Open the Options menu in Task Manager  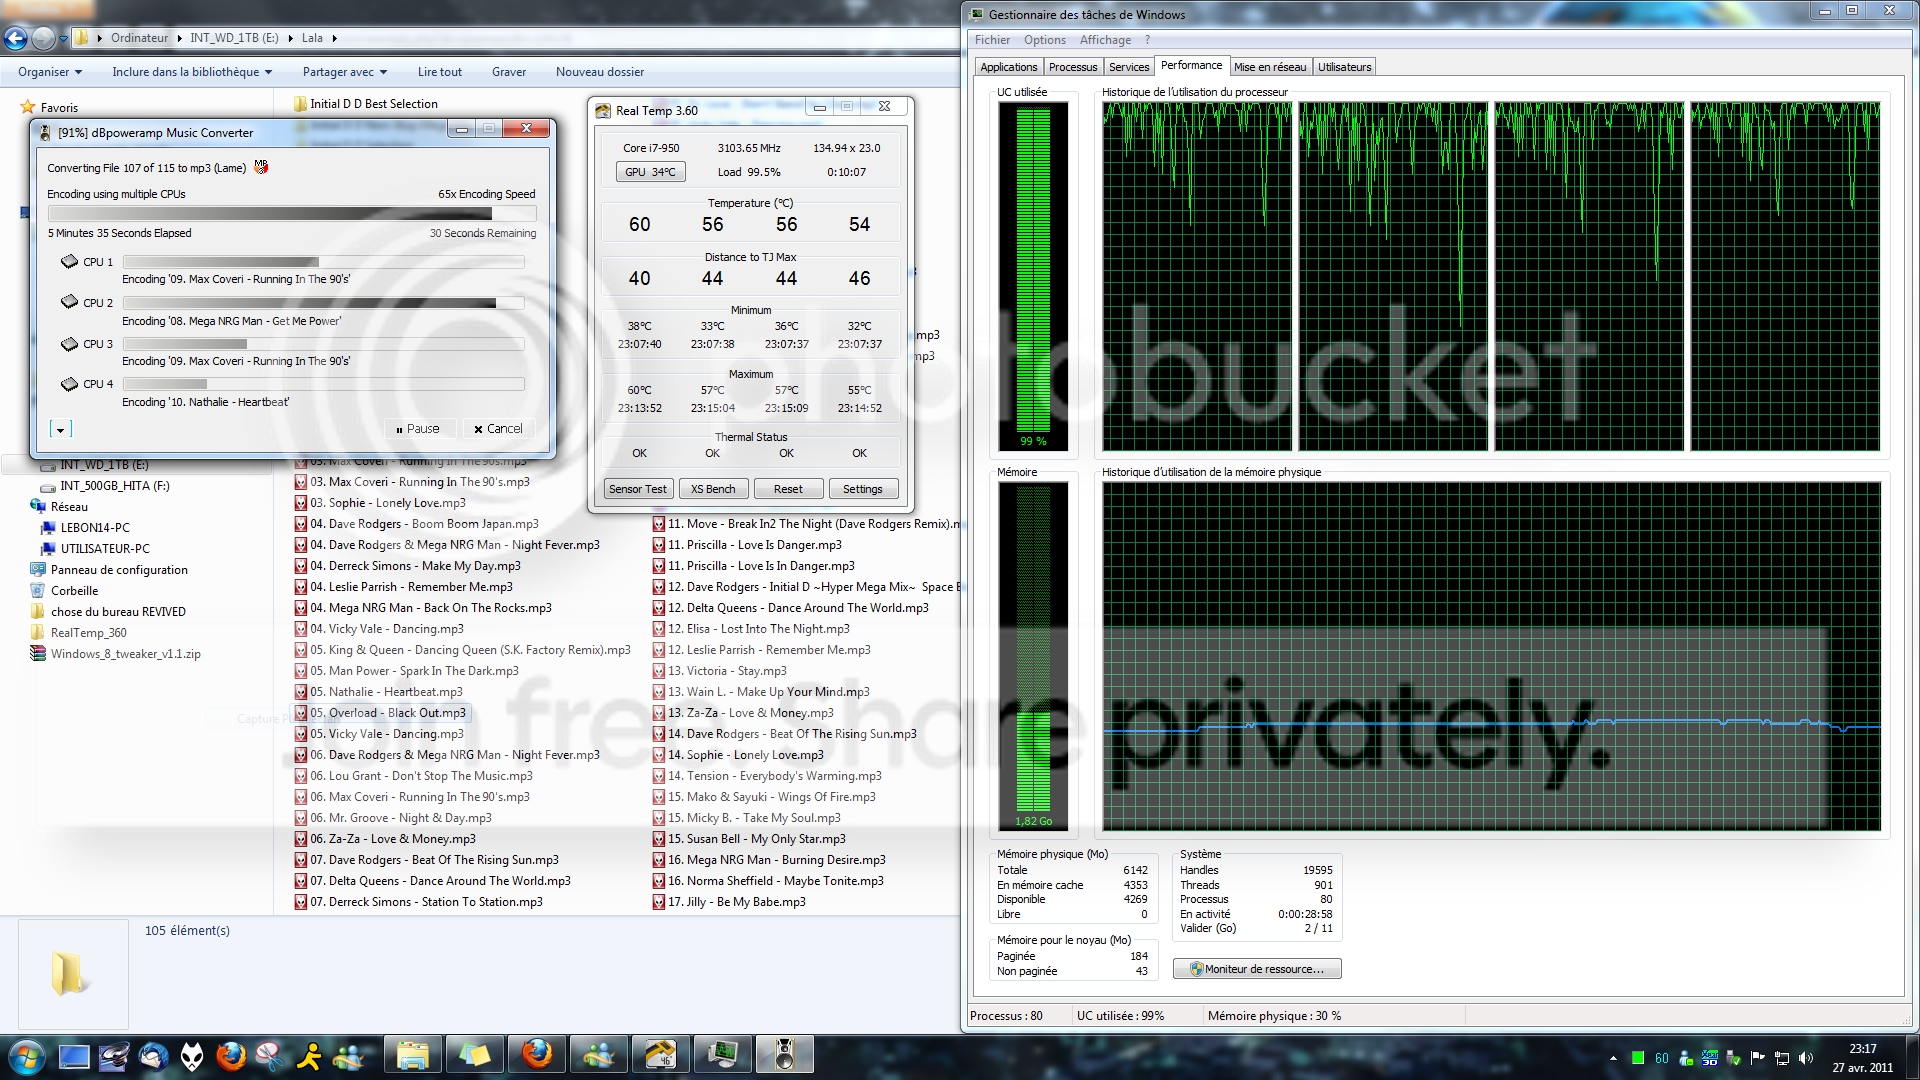tap(1045, 40)
